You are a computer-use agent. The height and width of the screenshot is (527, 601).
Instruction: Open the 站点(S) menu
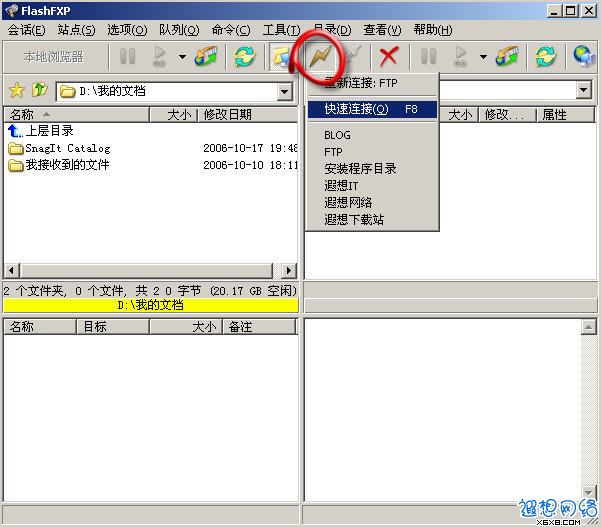pyautogui.click(x=76, y=30)
